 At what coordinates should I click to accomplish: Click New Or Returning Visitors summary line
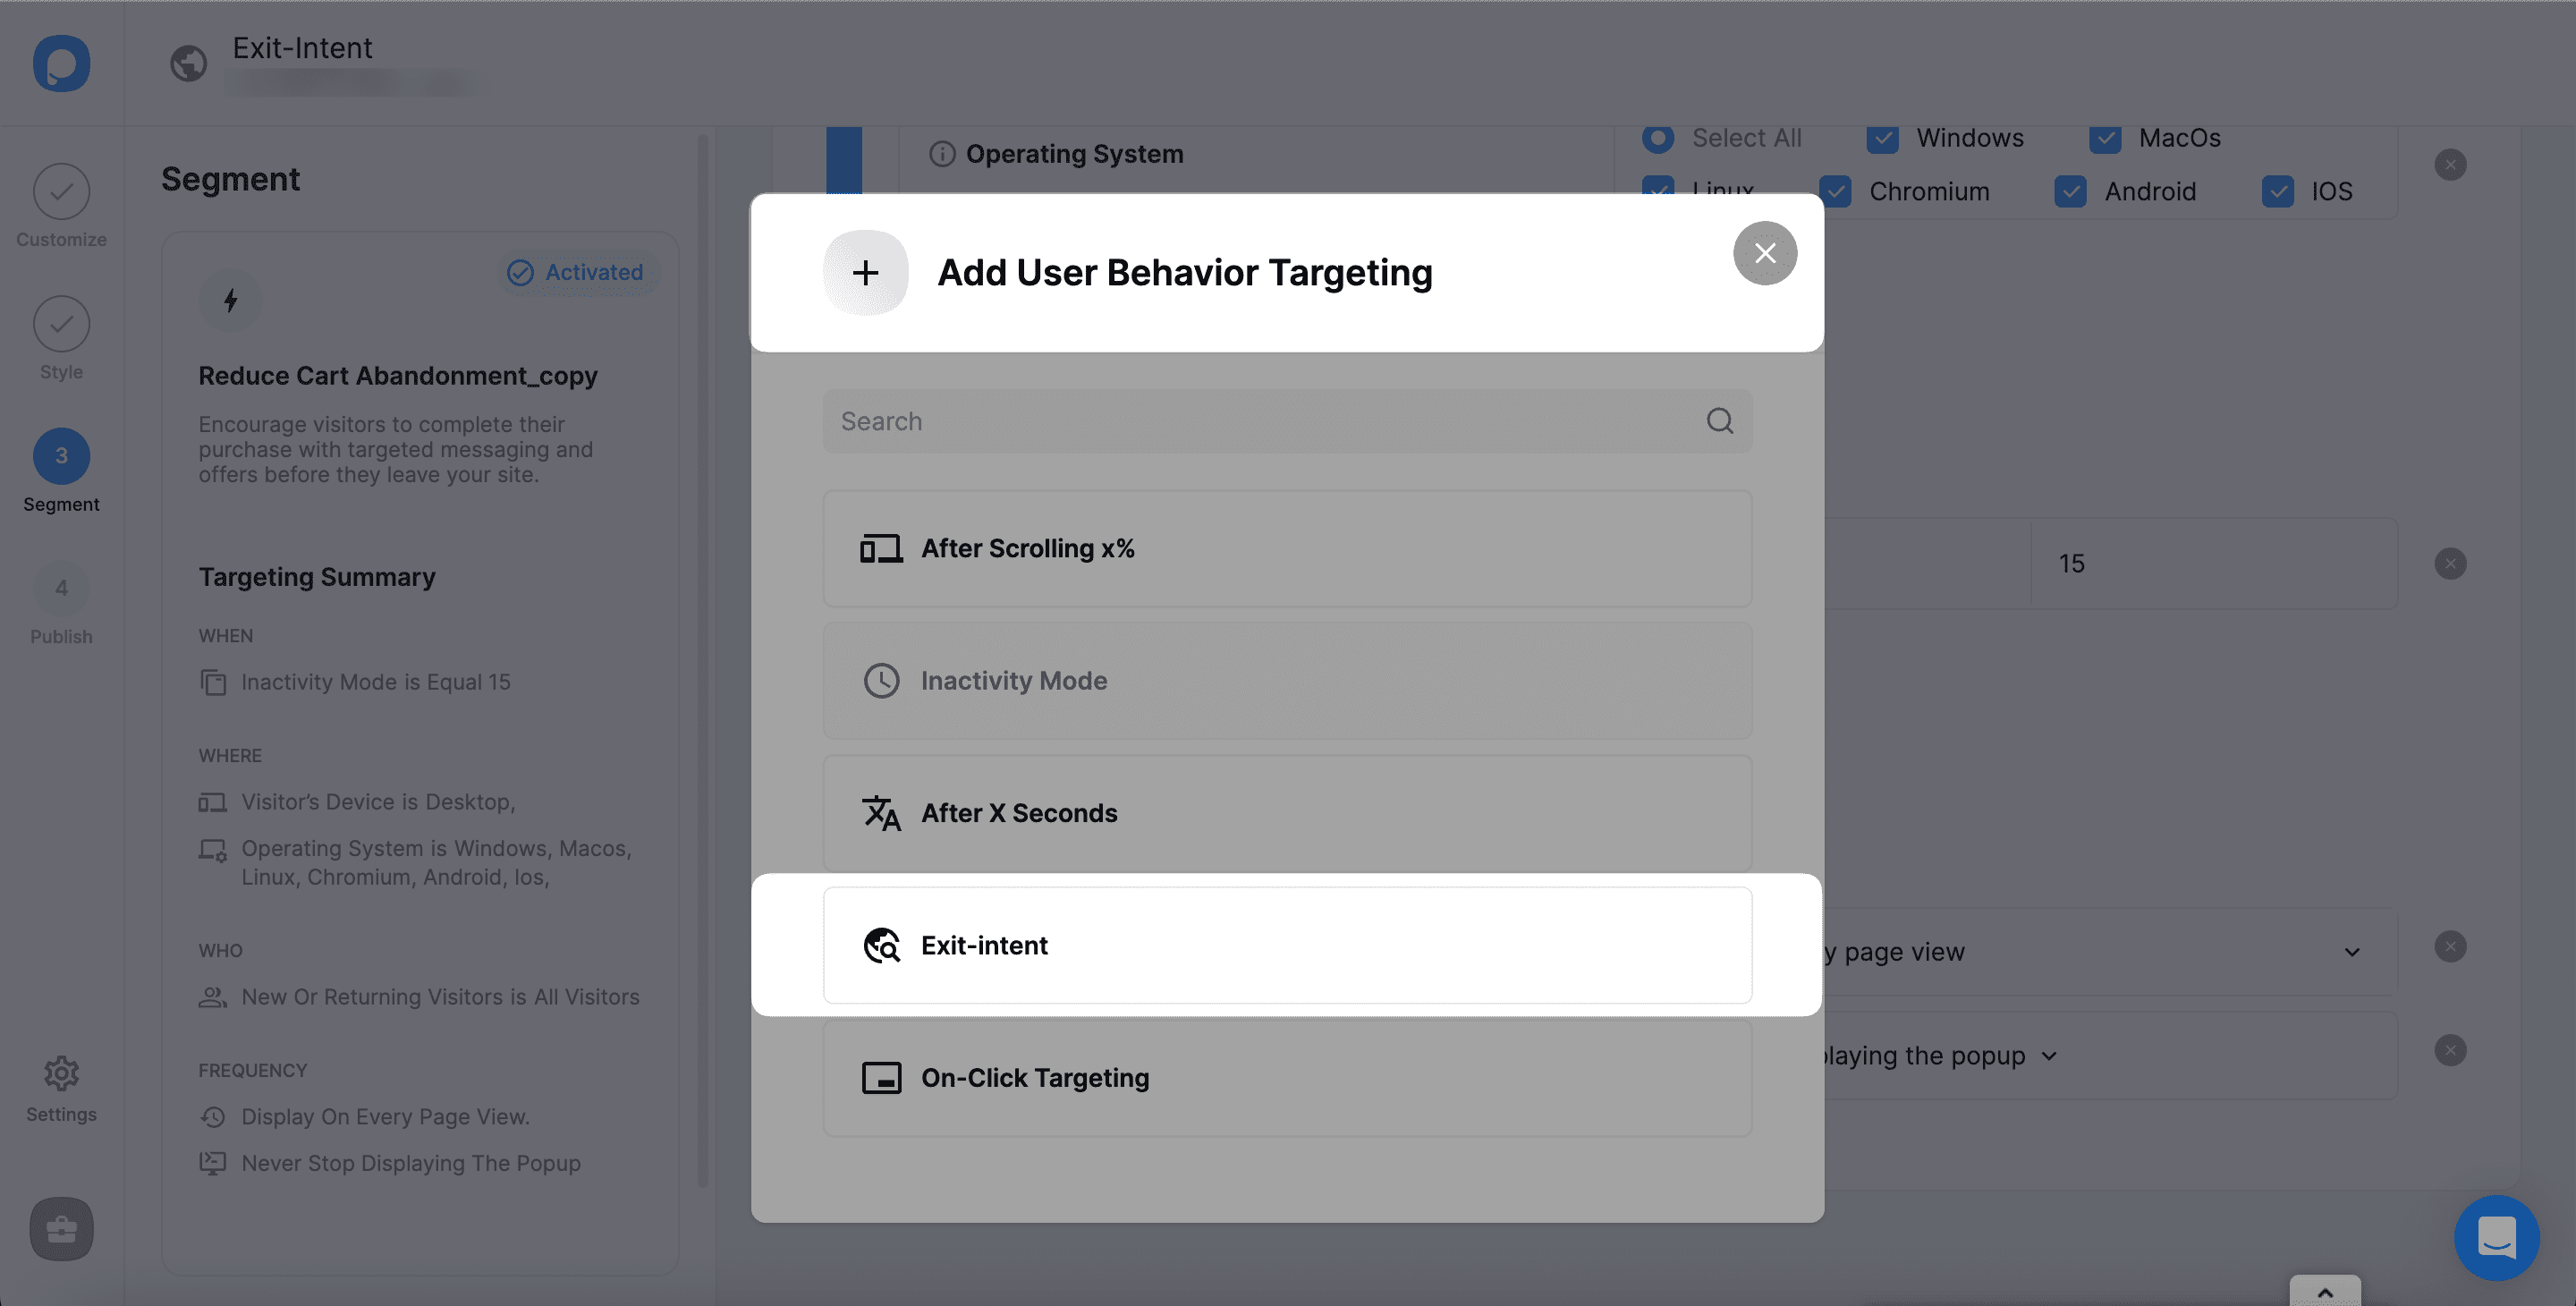(440, 997)
